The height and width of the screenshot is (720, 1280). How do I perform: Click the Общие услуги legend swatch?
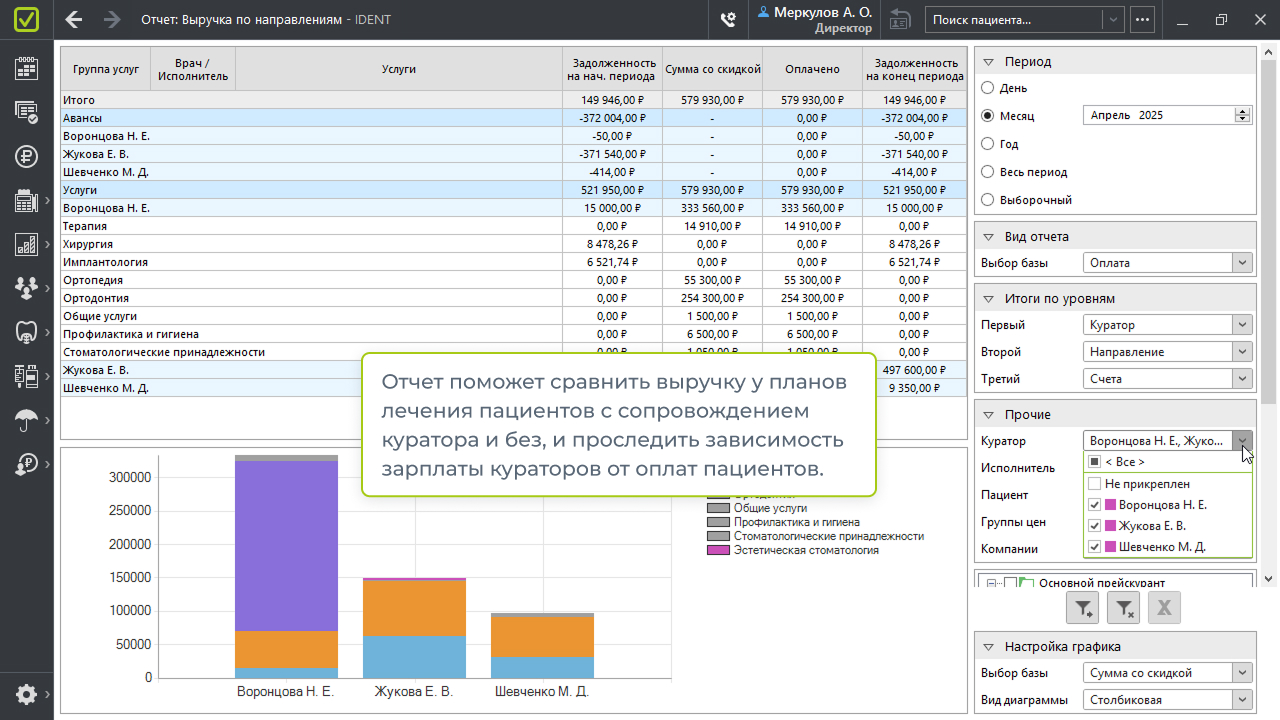[718, 508]
